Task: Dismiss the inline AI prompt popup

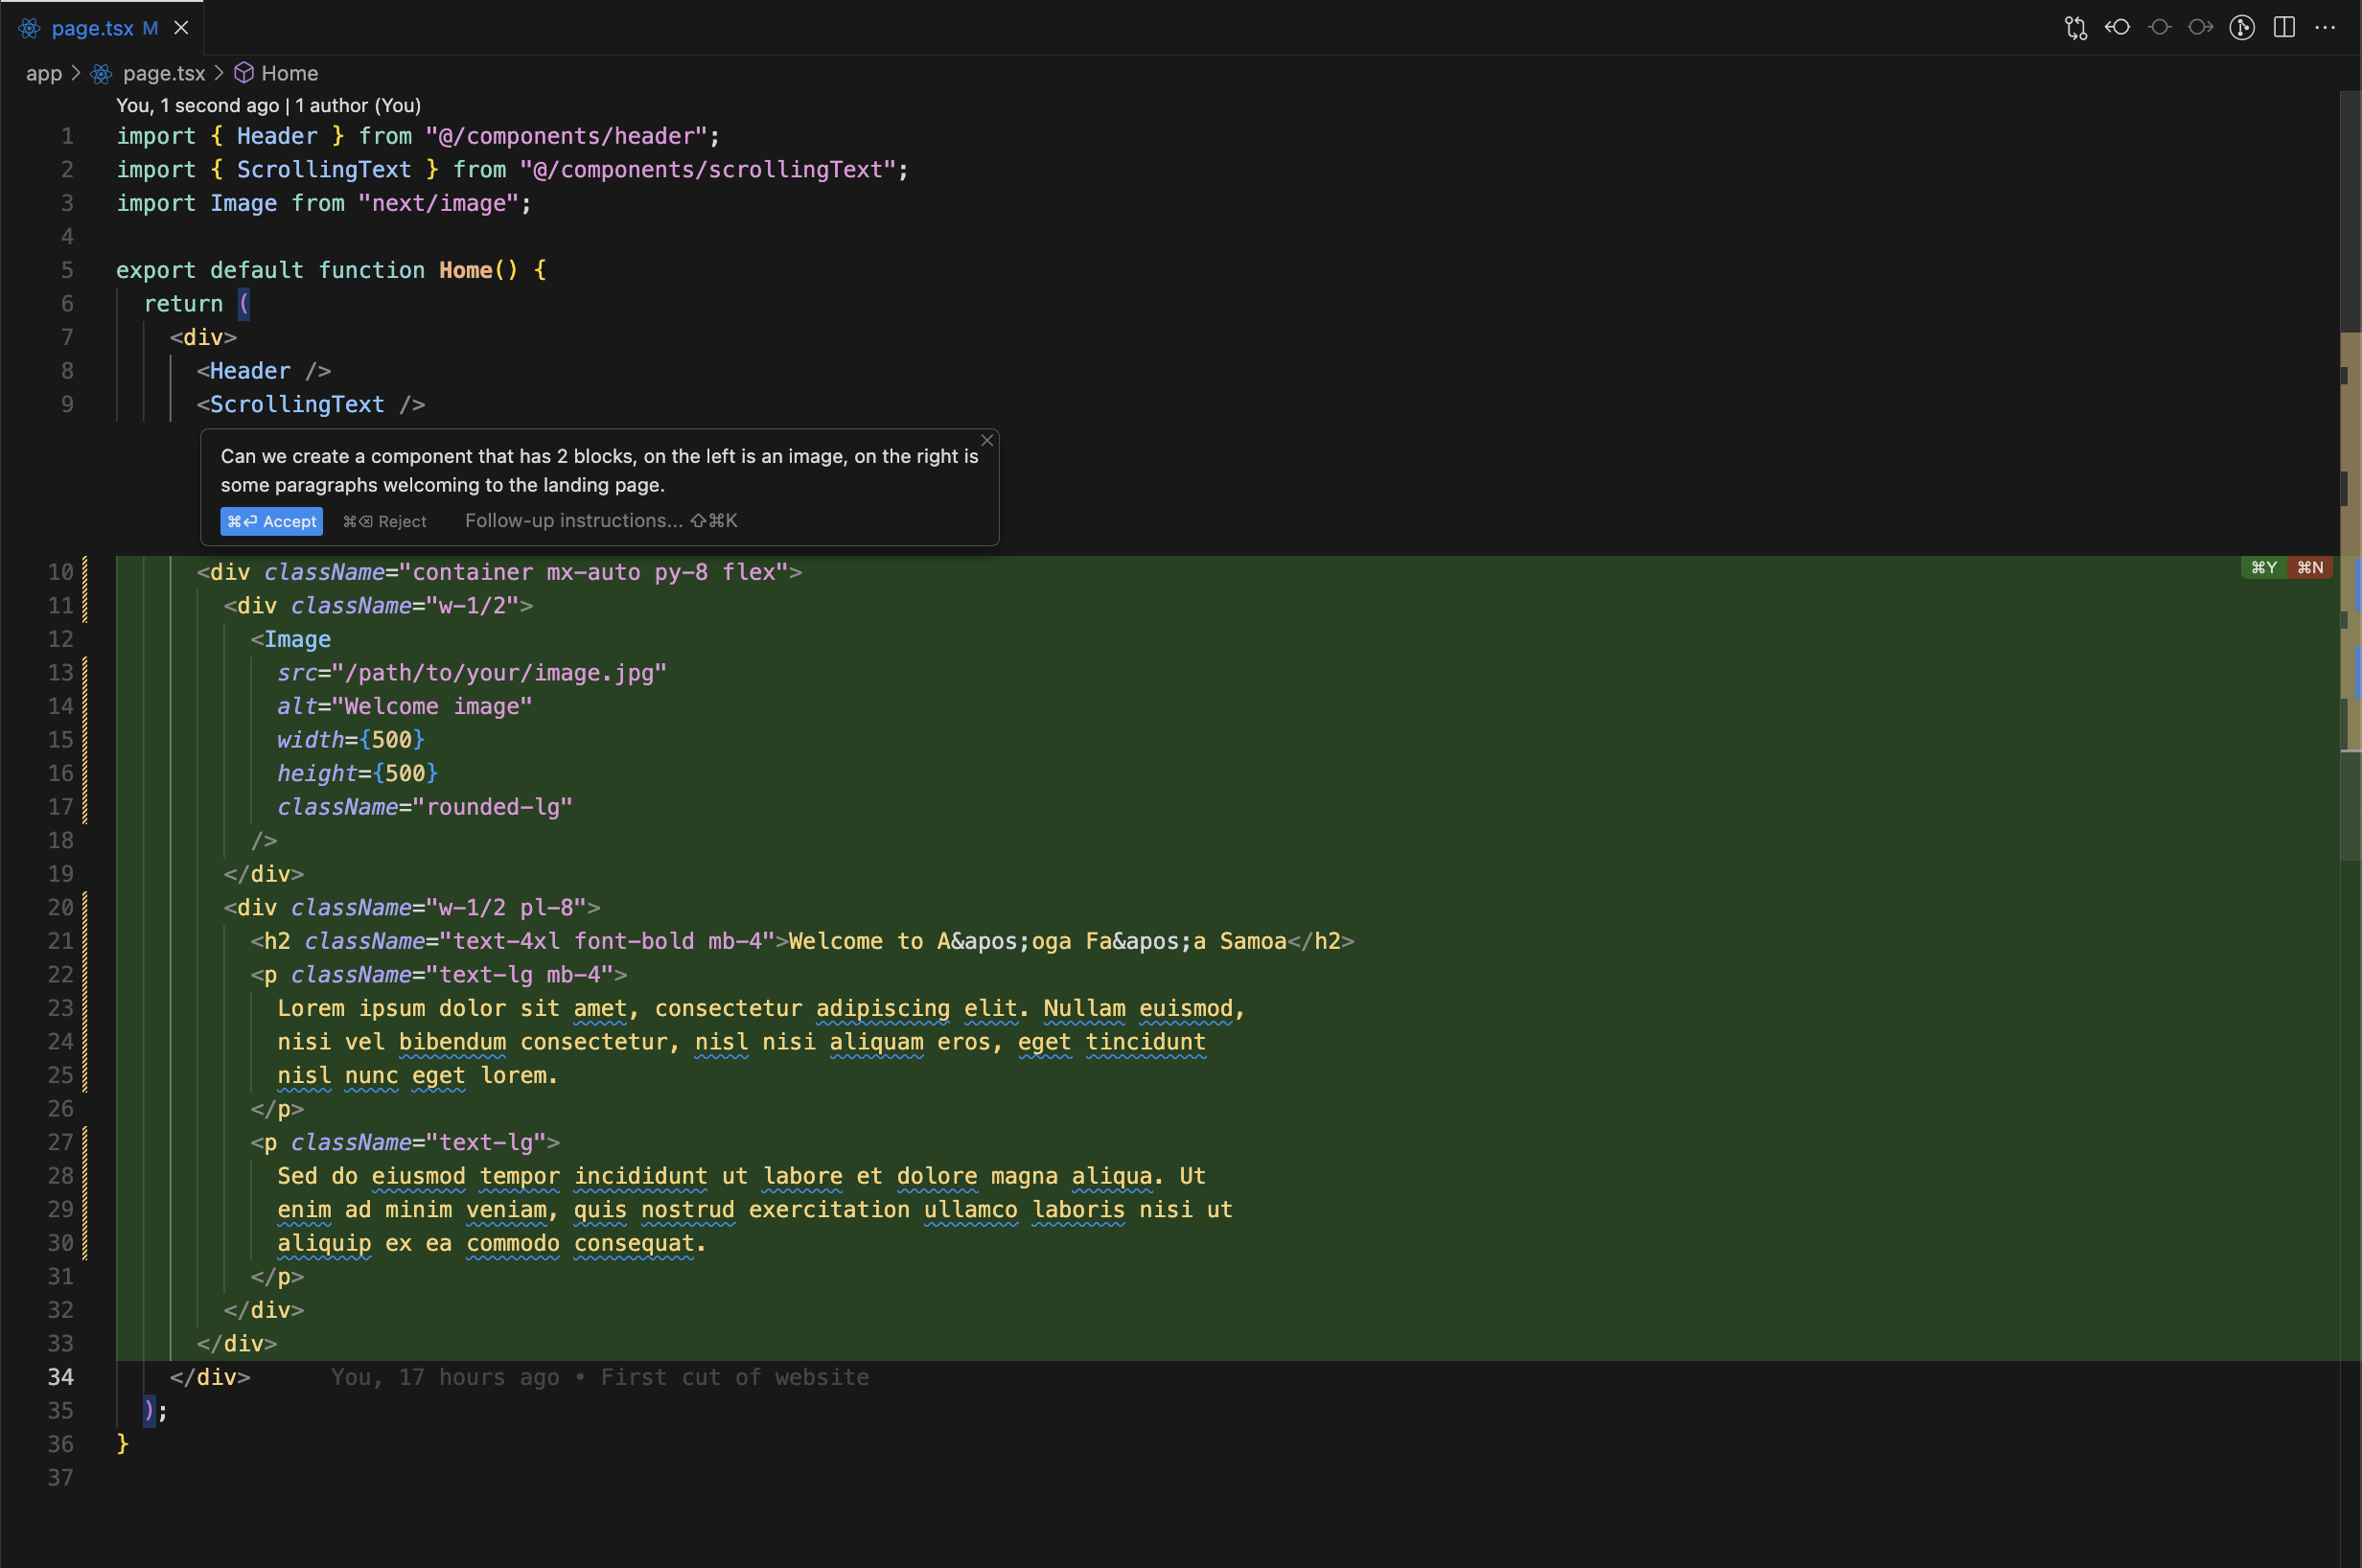Action: click(987, 440)
